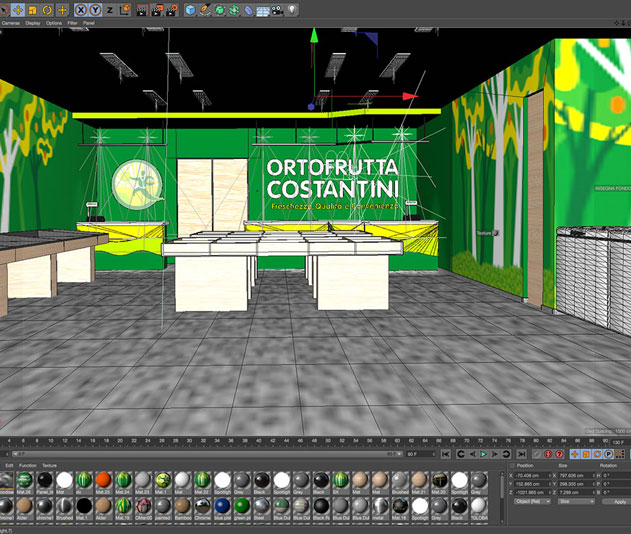Open the Options viewport menu
The width and height of the screenshot is (631, 534).
point(54,23)
